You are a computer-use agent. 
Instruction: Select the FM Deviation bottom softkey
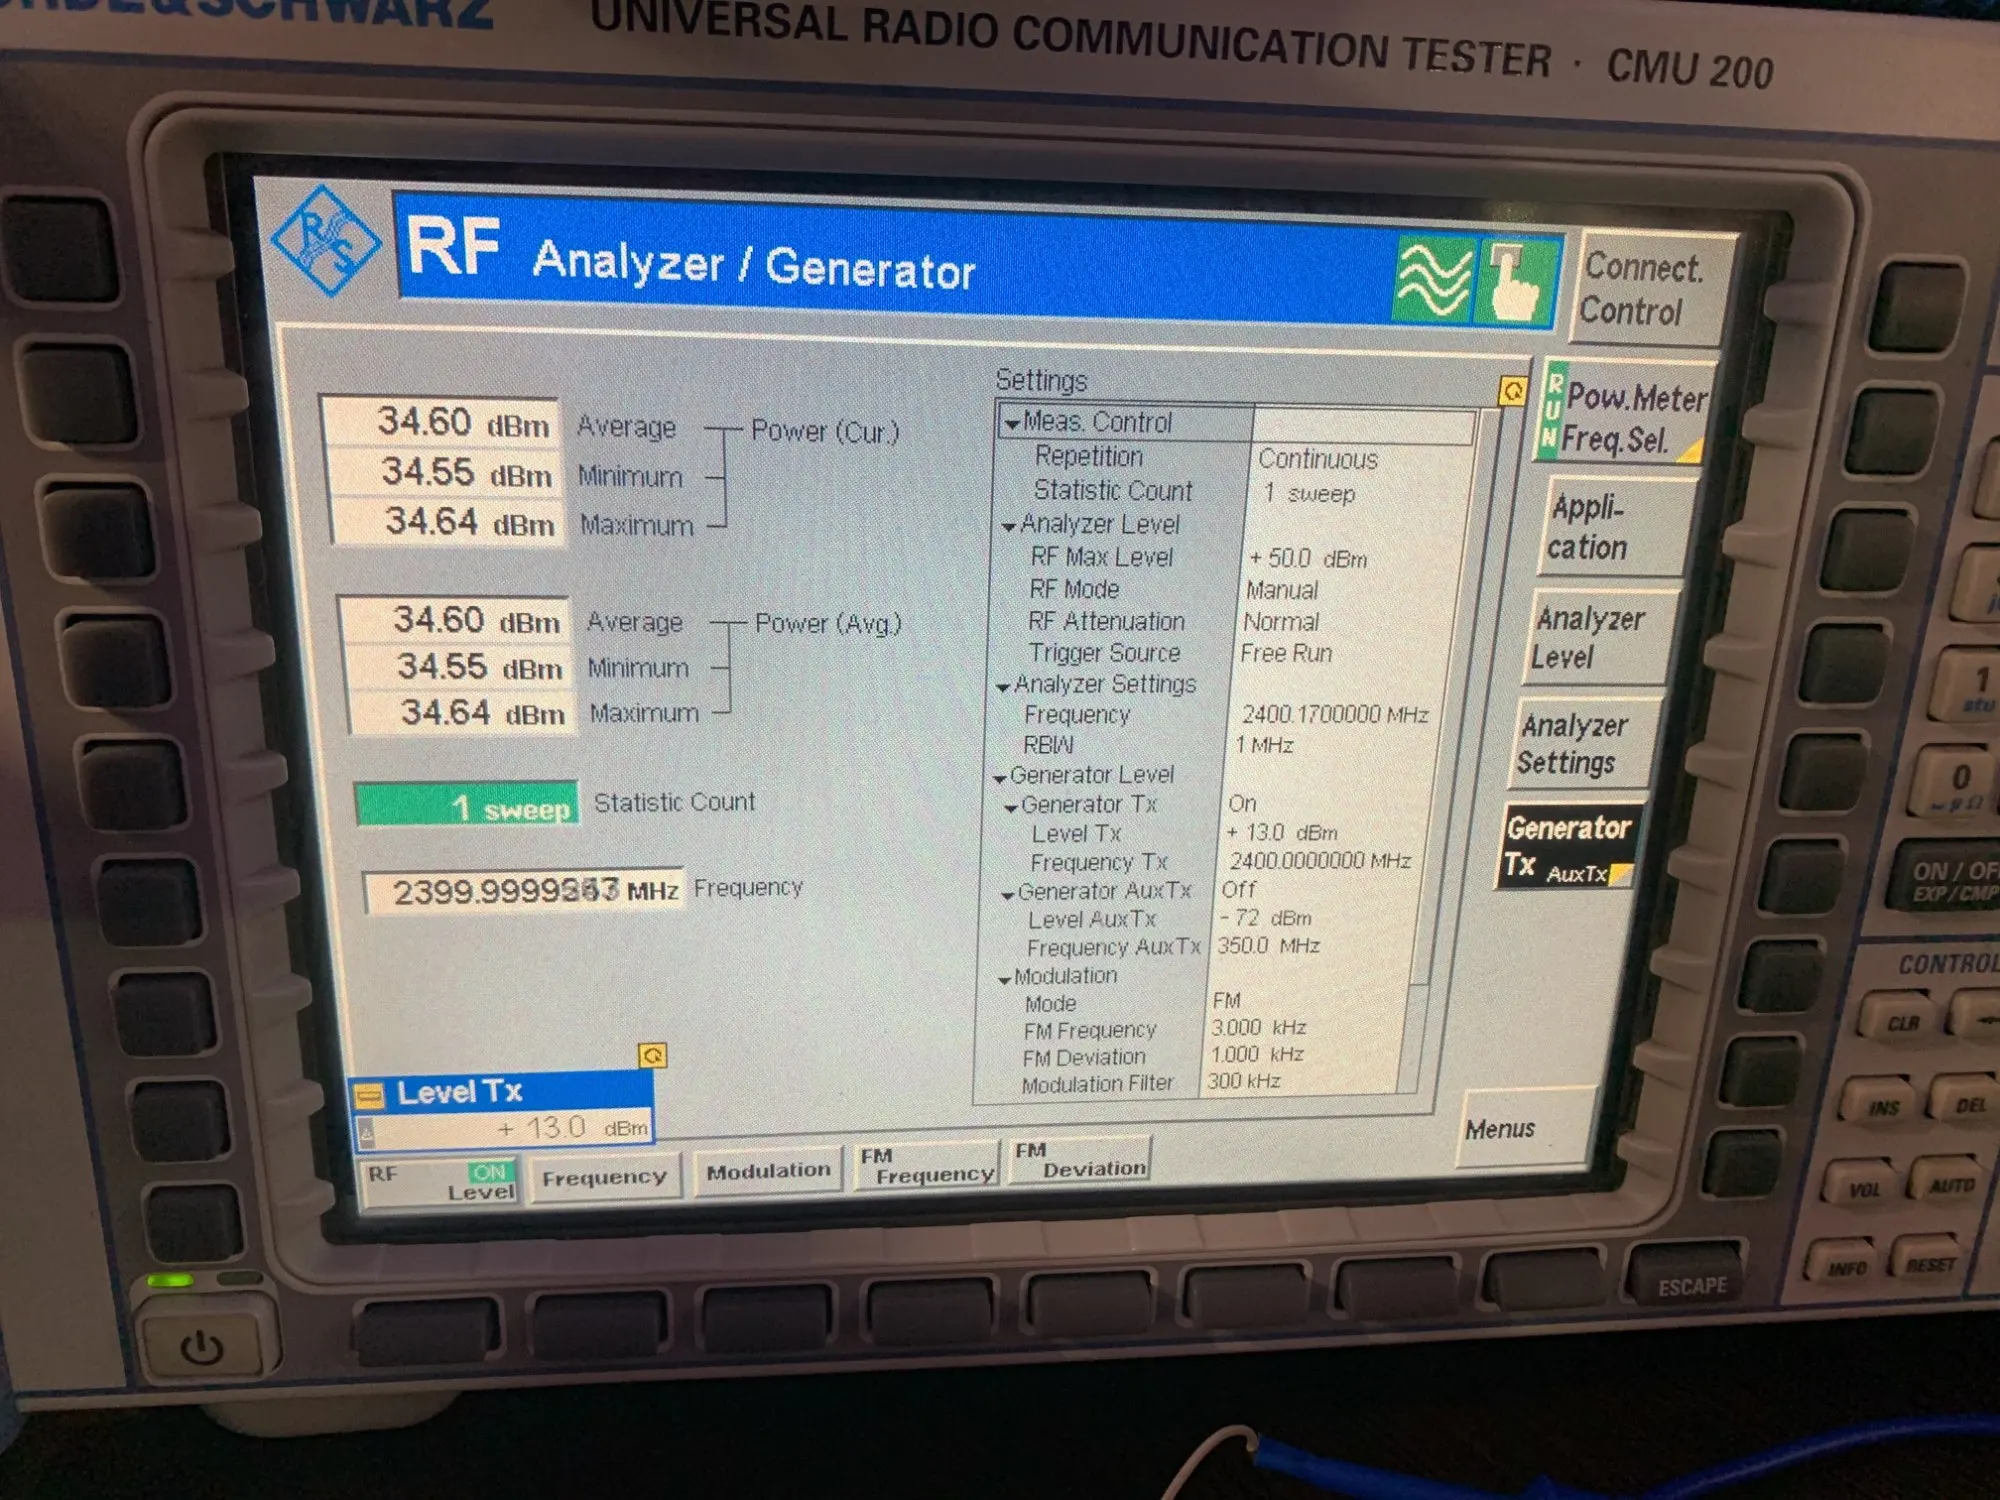coord(1080,1161)
